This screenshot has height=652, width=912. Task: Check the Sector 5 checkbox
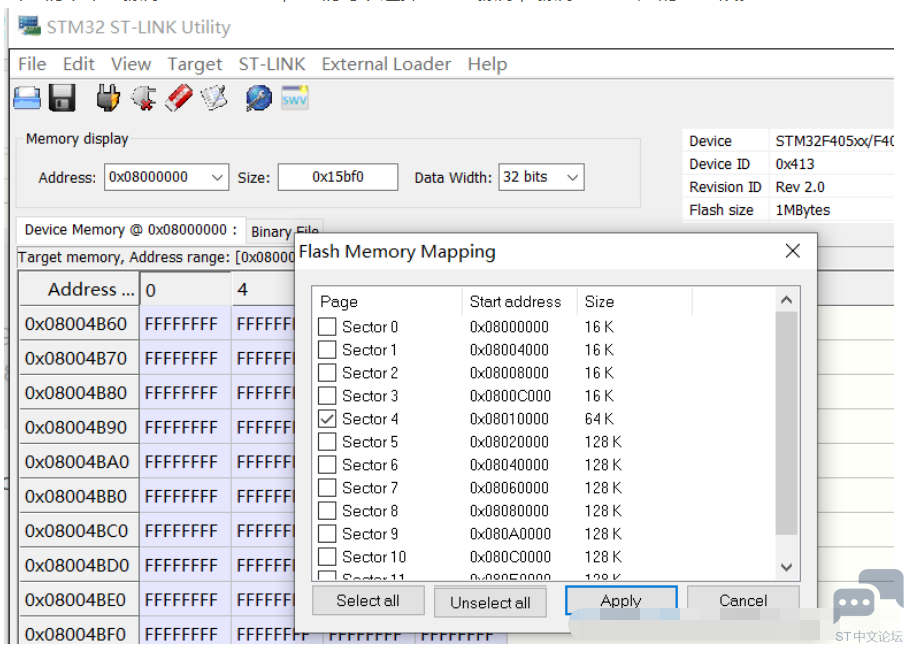coord(327,441)
